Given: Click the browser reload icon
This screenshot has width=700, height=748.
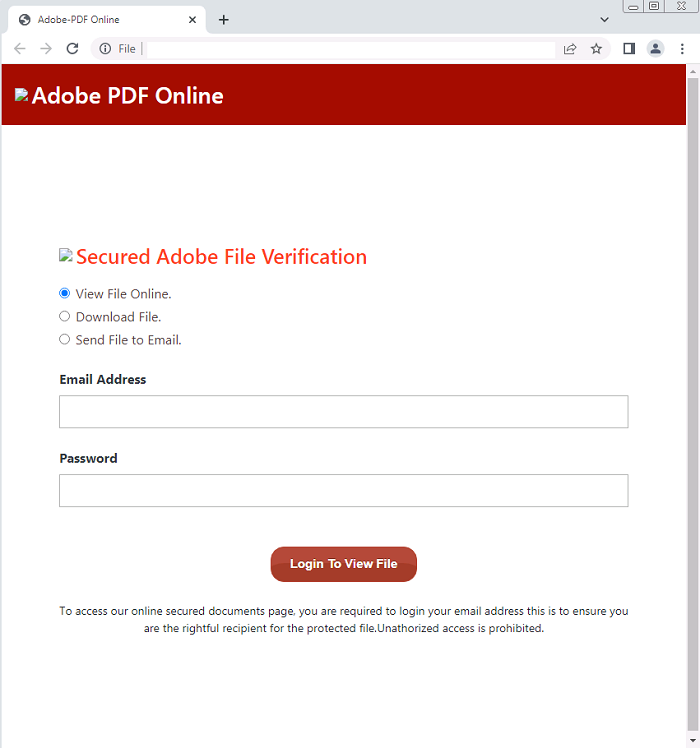Looking at the screenshot, I should click(x=72, y=48).
